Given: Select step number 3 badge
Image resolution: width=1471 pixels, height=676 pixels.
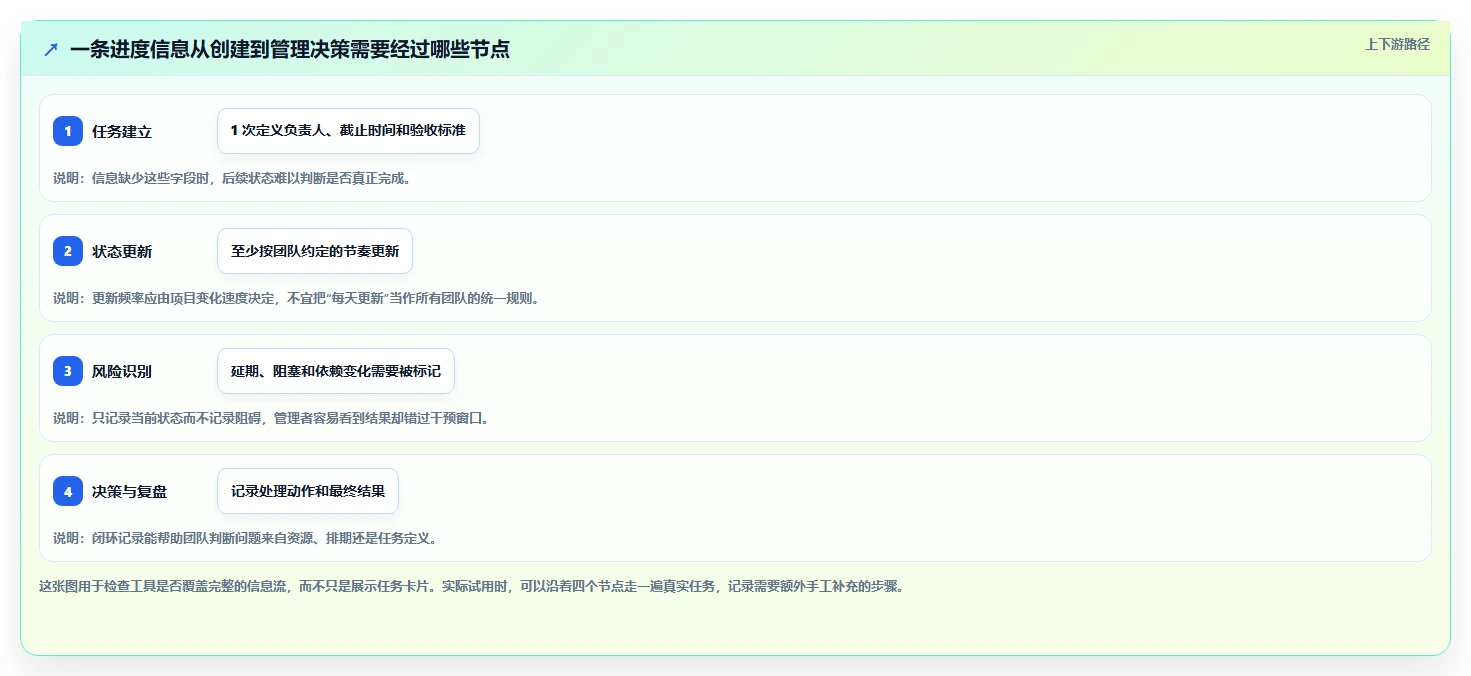Looking at the screenshot, I should pyautogui.click(x=68, y=371).
